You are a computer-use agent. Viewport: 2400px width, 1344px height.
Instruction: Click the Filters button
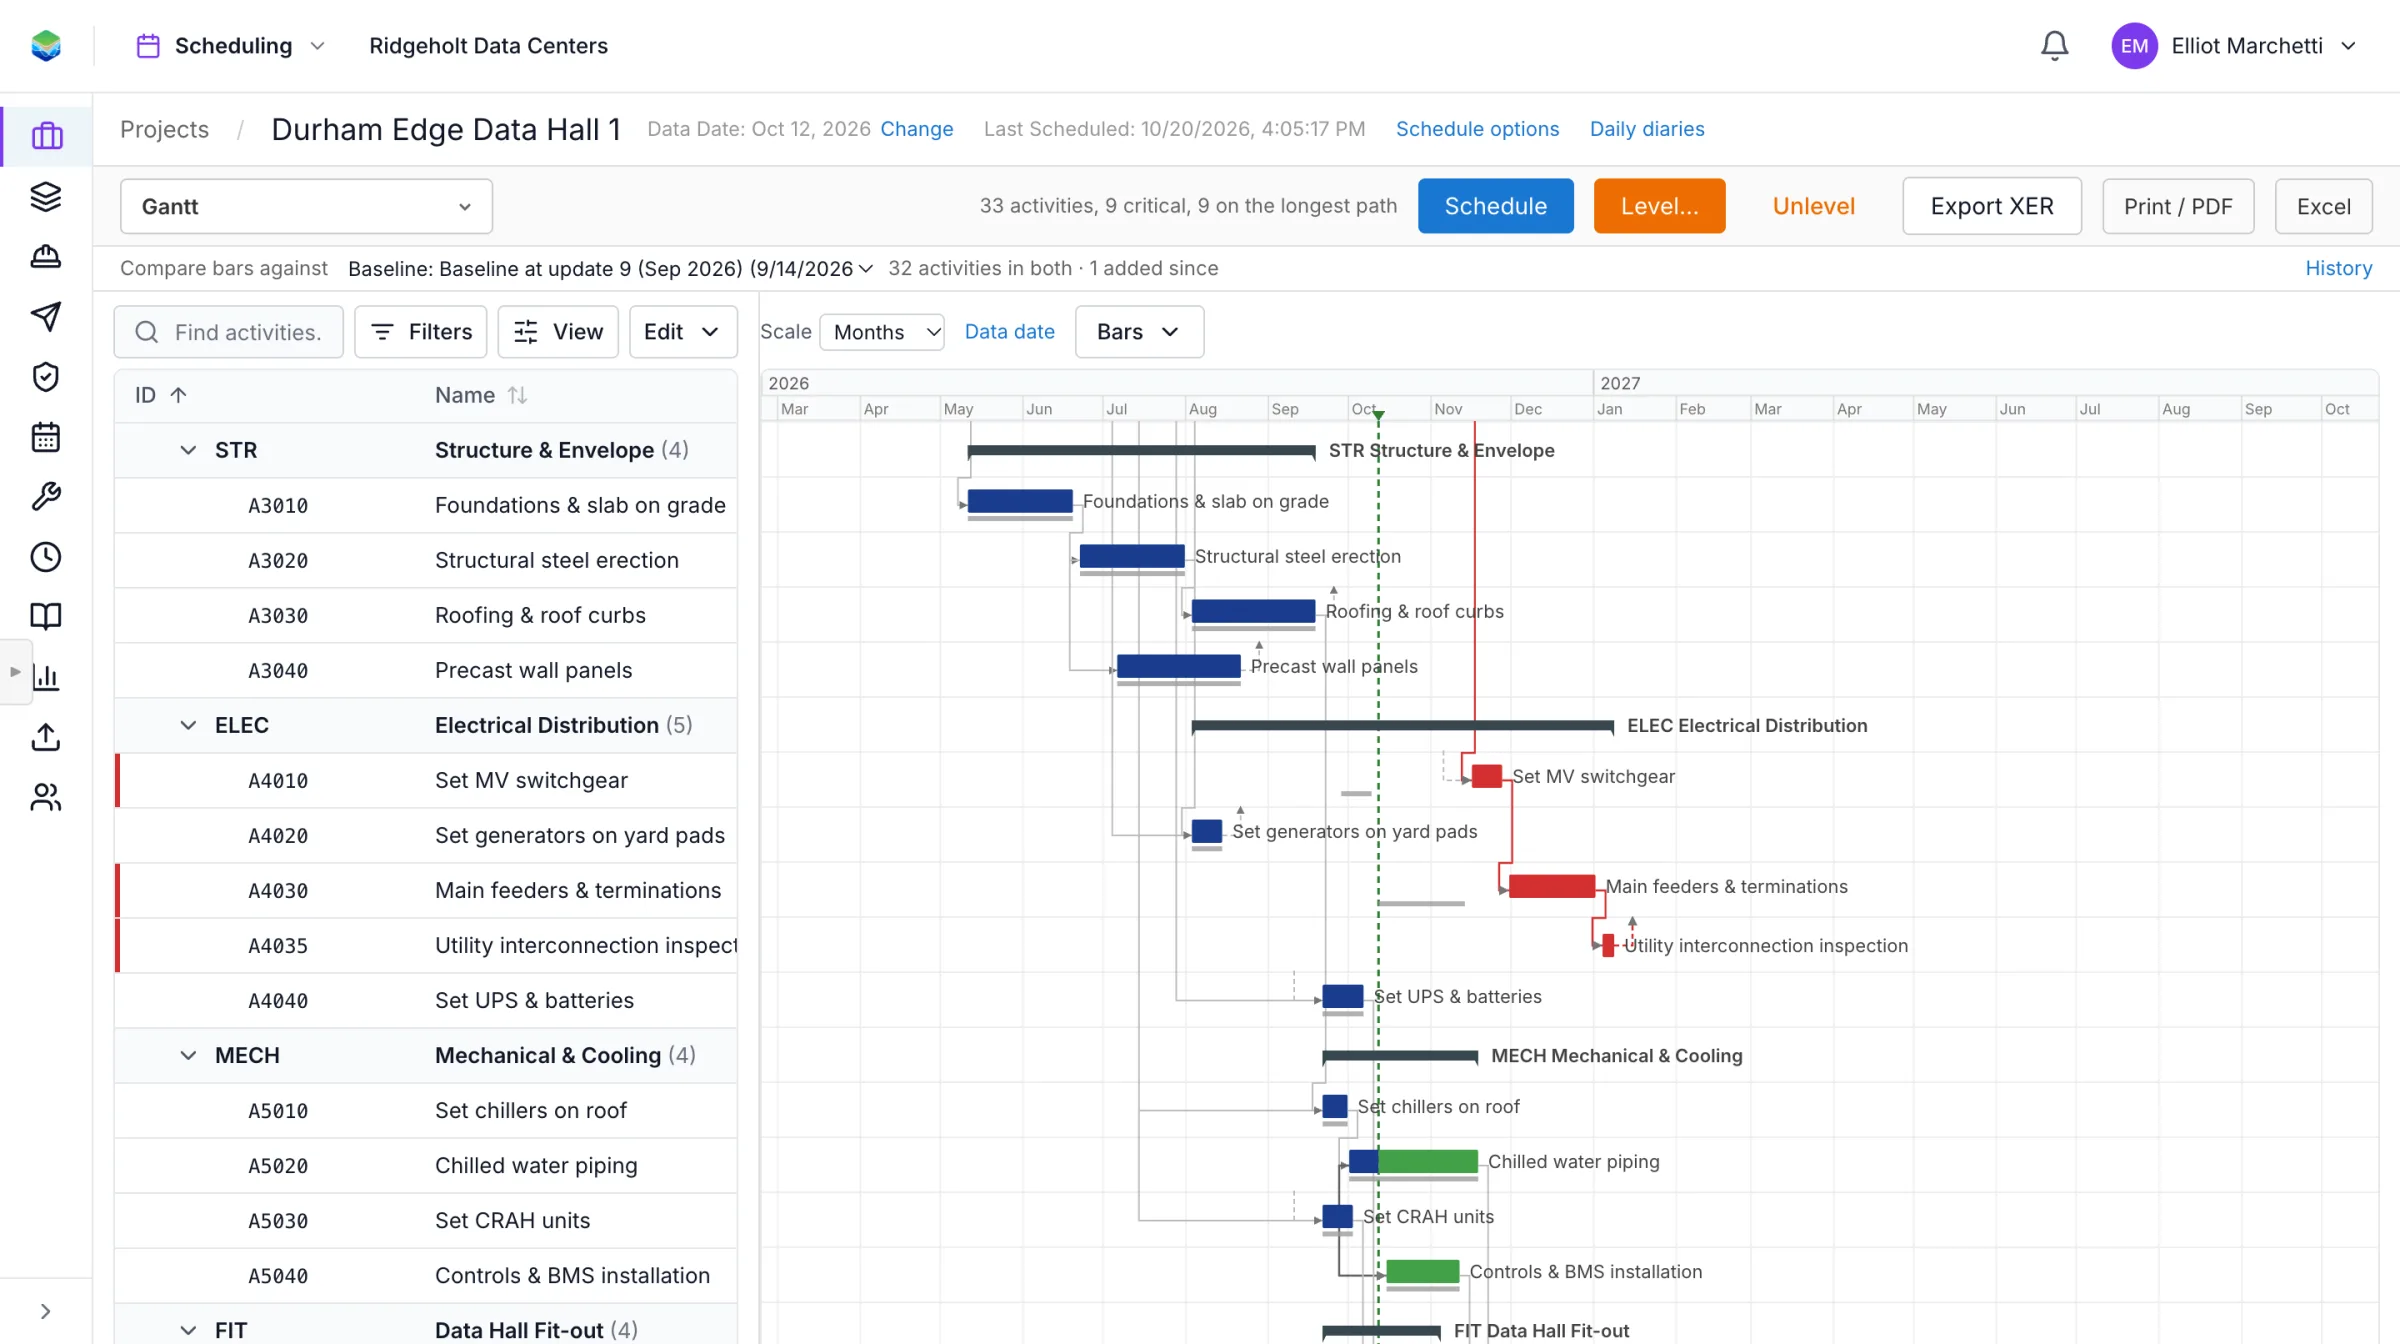coord(420,332)
